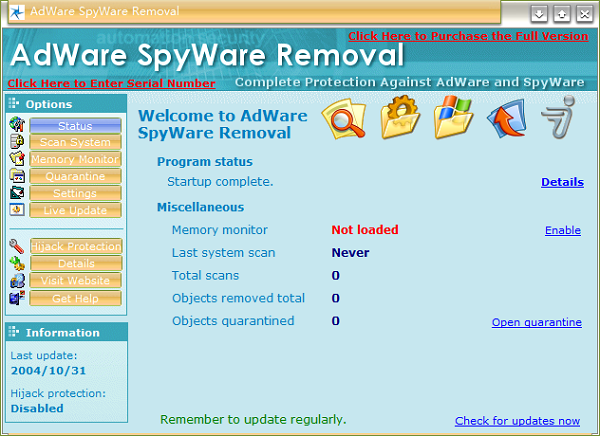Click the icon beside Visit Website
The height and width of the screenshot is (436, 600).
16,280
